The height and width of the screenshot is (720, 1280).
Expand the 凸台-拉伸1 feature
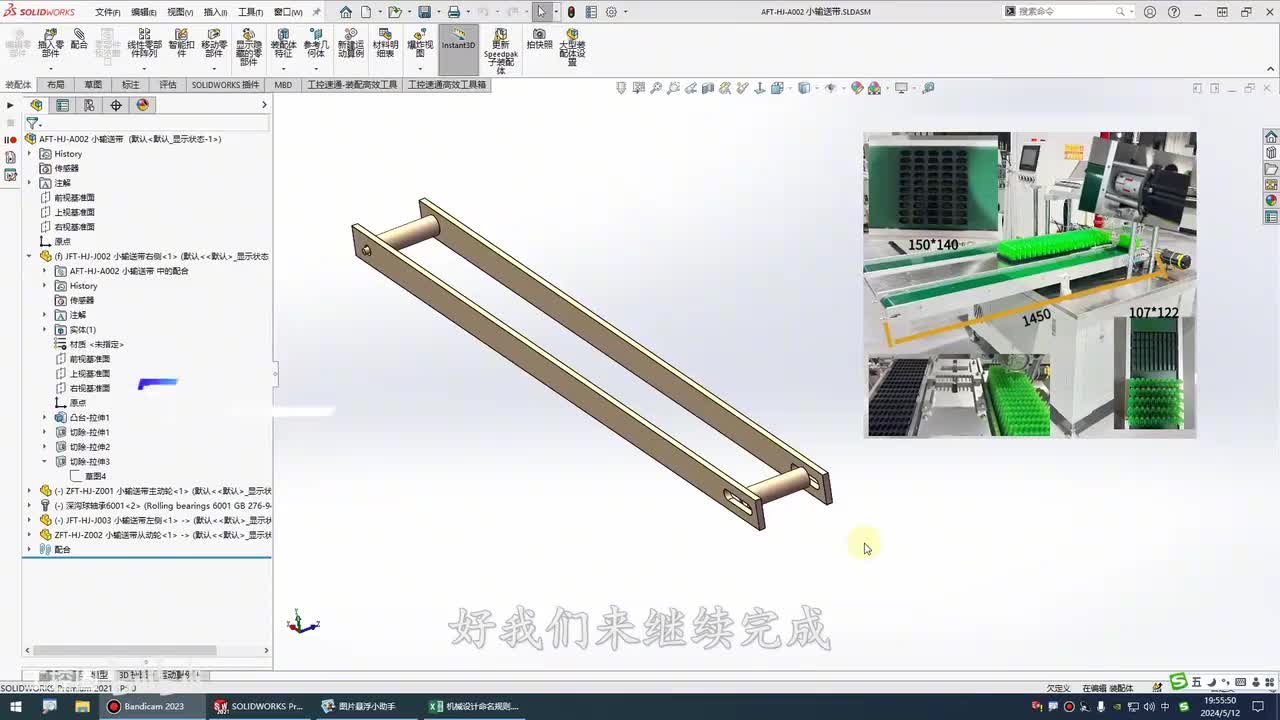click(44, 417)
